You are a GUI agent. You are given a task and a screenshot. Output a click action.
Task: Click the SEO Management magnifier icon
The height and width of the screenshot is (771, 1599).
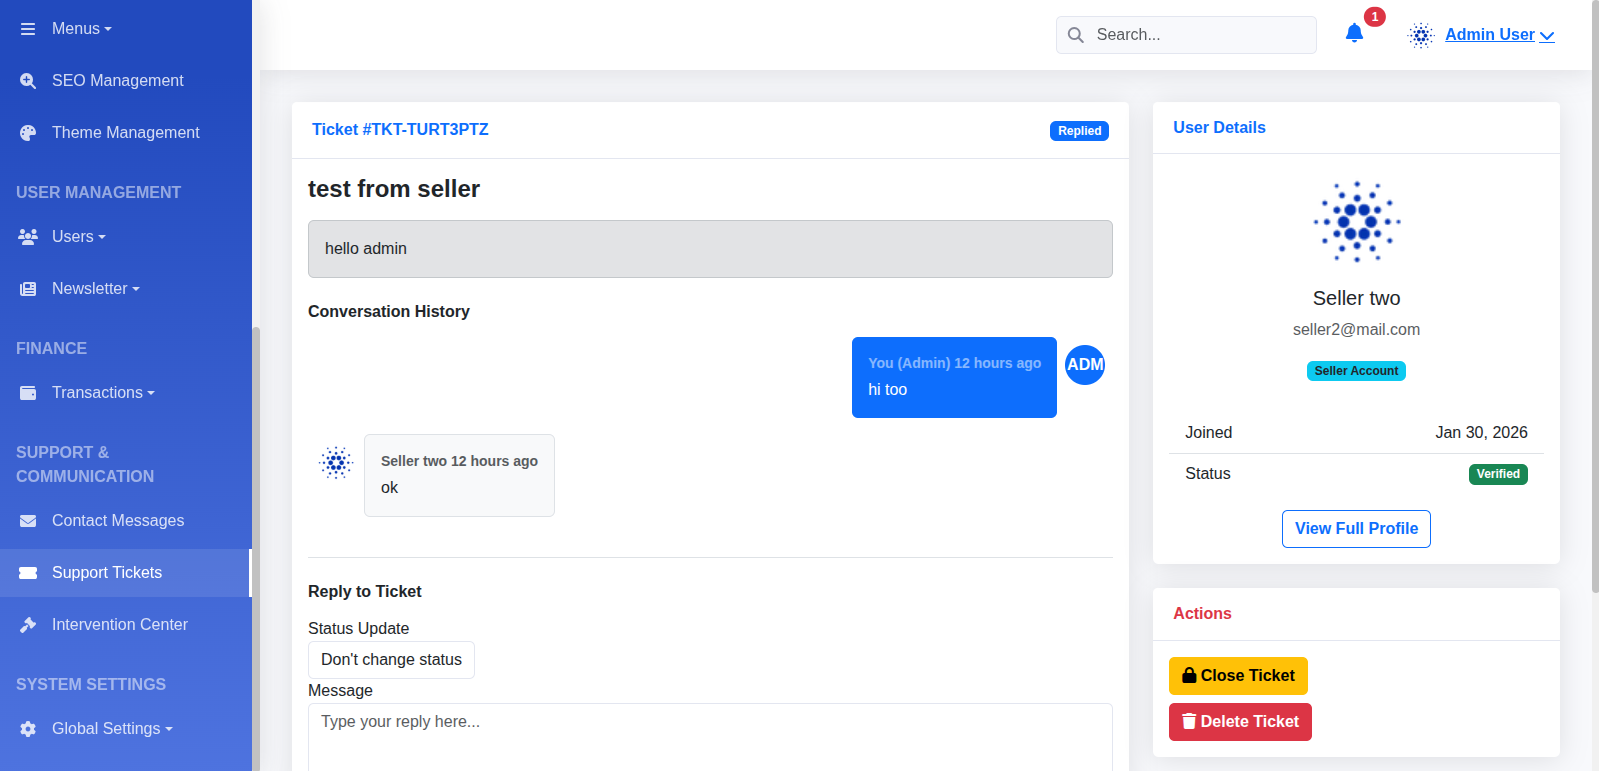click(28, 81)
